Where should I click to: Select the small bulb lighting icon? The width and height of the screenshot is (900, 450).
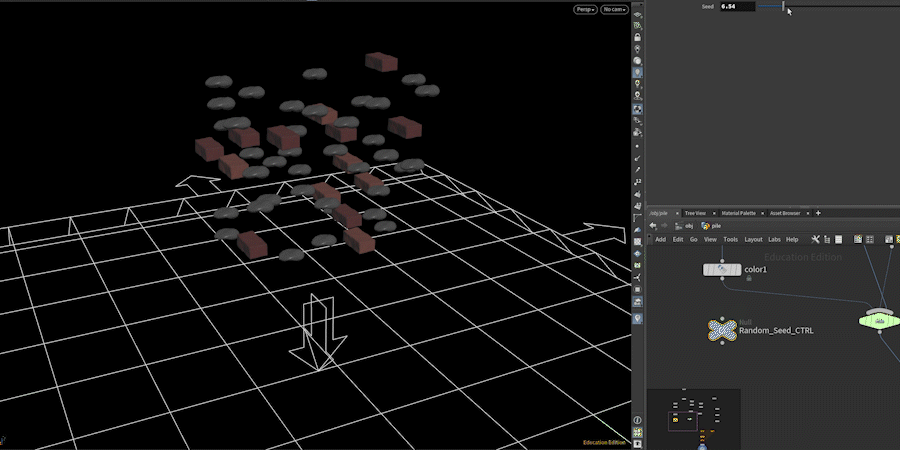tap(638, 84)
